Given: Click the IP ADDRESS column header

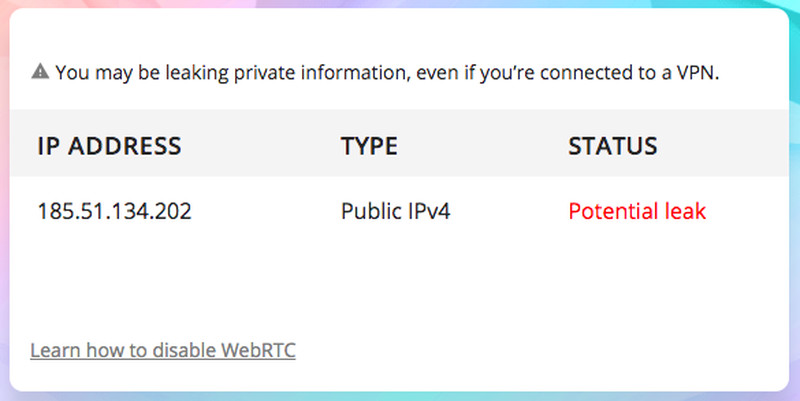Looking at the screenshot, I should point(109,146).
